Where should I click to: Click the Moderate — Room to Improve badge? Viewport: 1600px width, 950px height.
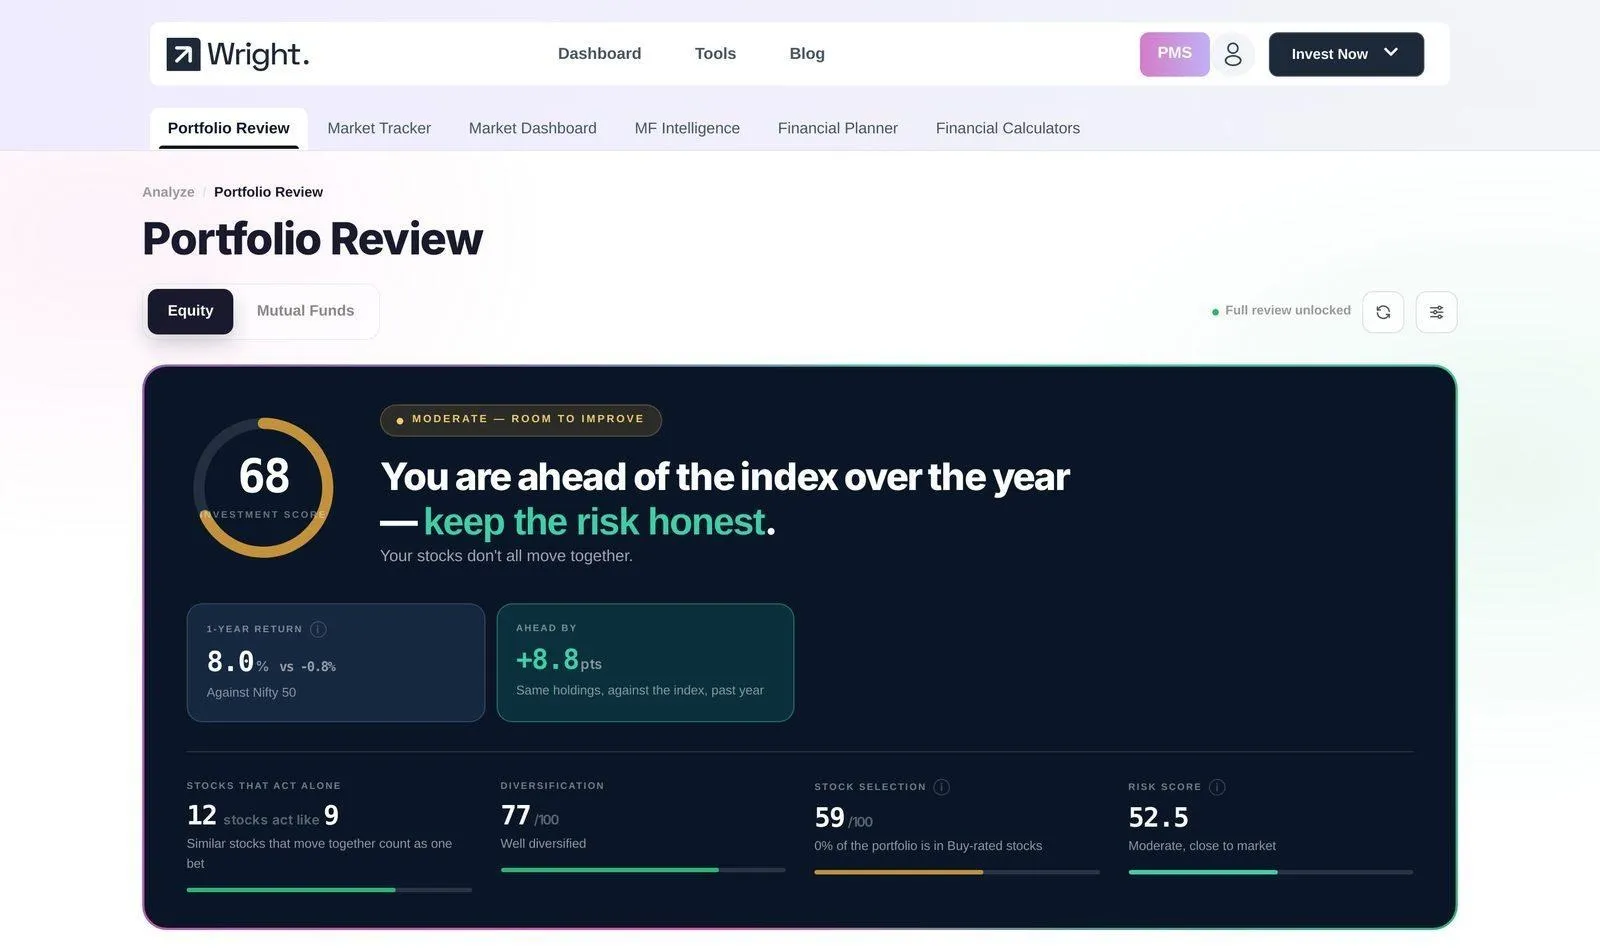pyautogui.click(x=521, y=420)
